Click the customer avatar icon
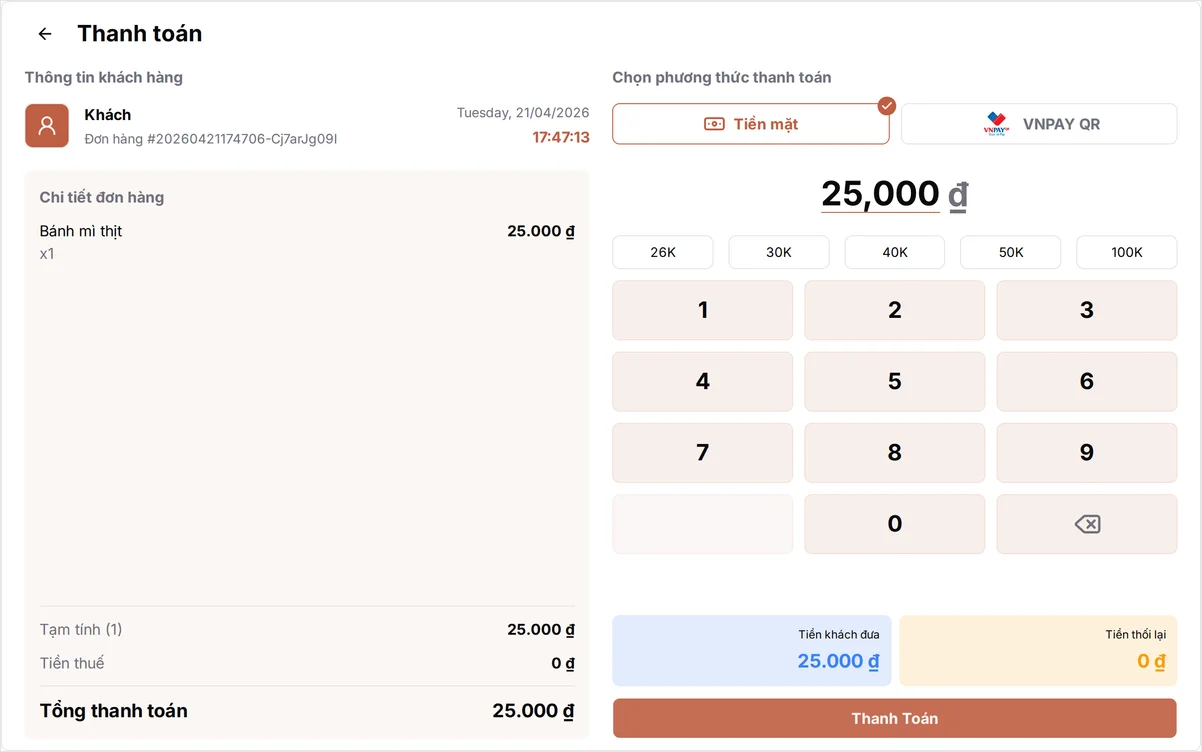 pos(47,126)
